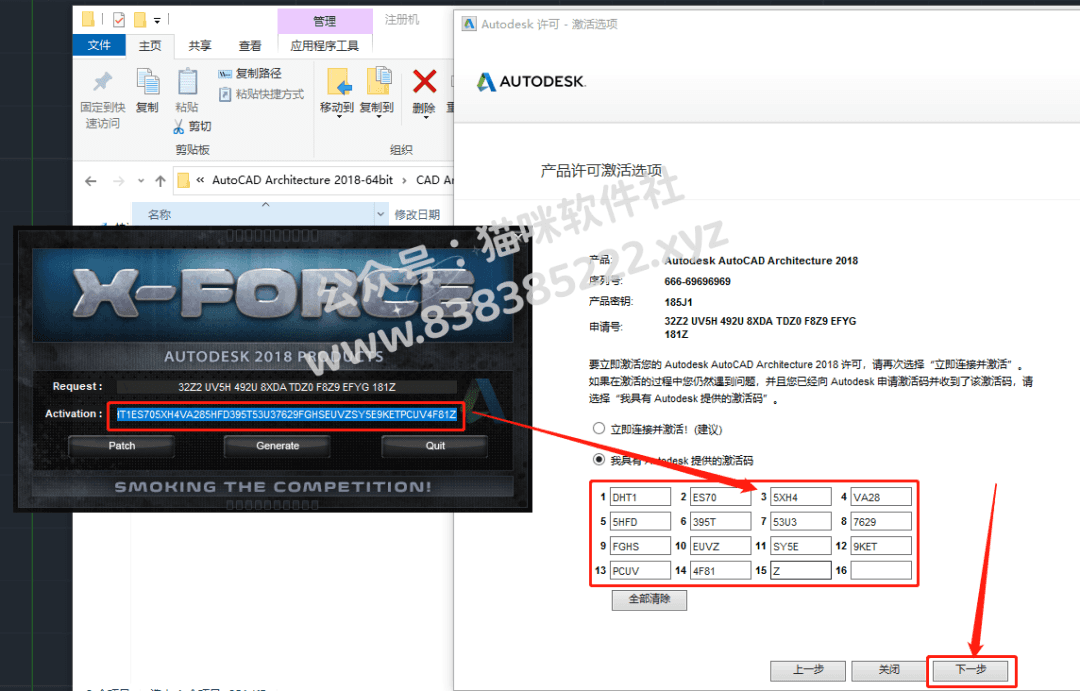Click activation code box 5 containing 5HFD
The image size is (1080, 691).
[640, 522]
